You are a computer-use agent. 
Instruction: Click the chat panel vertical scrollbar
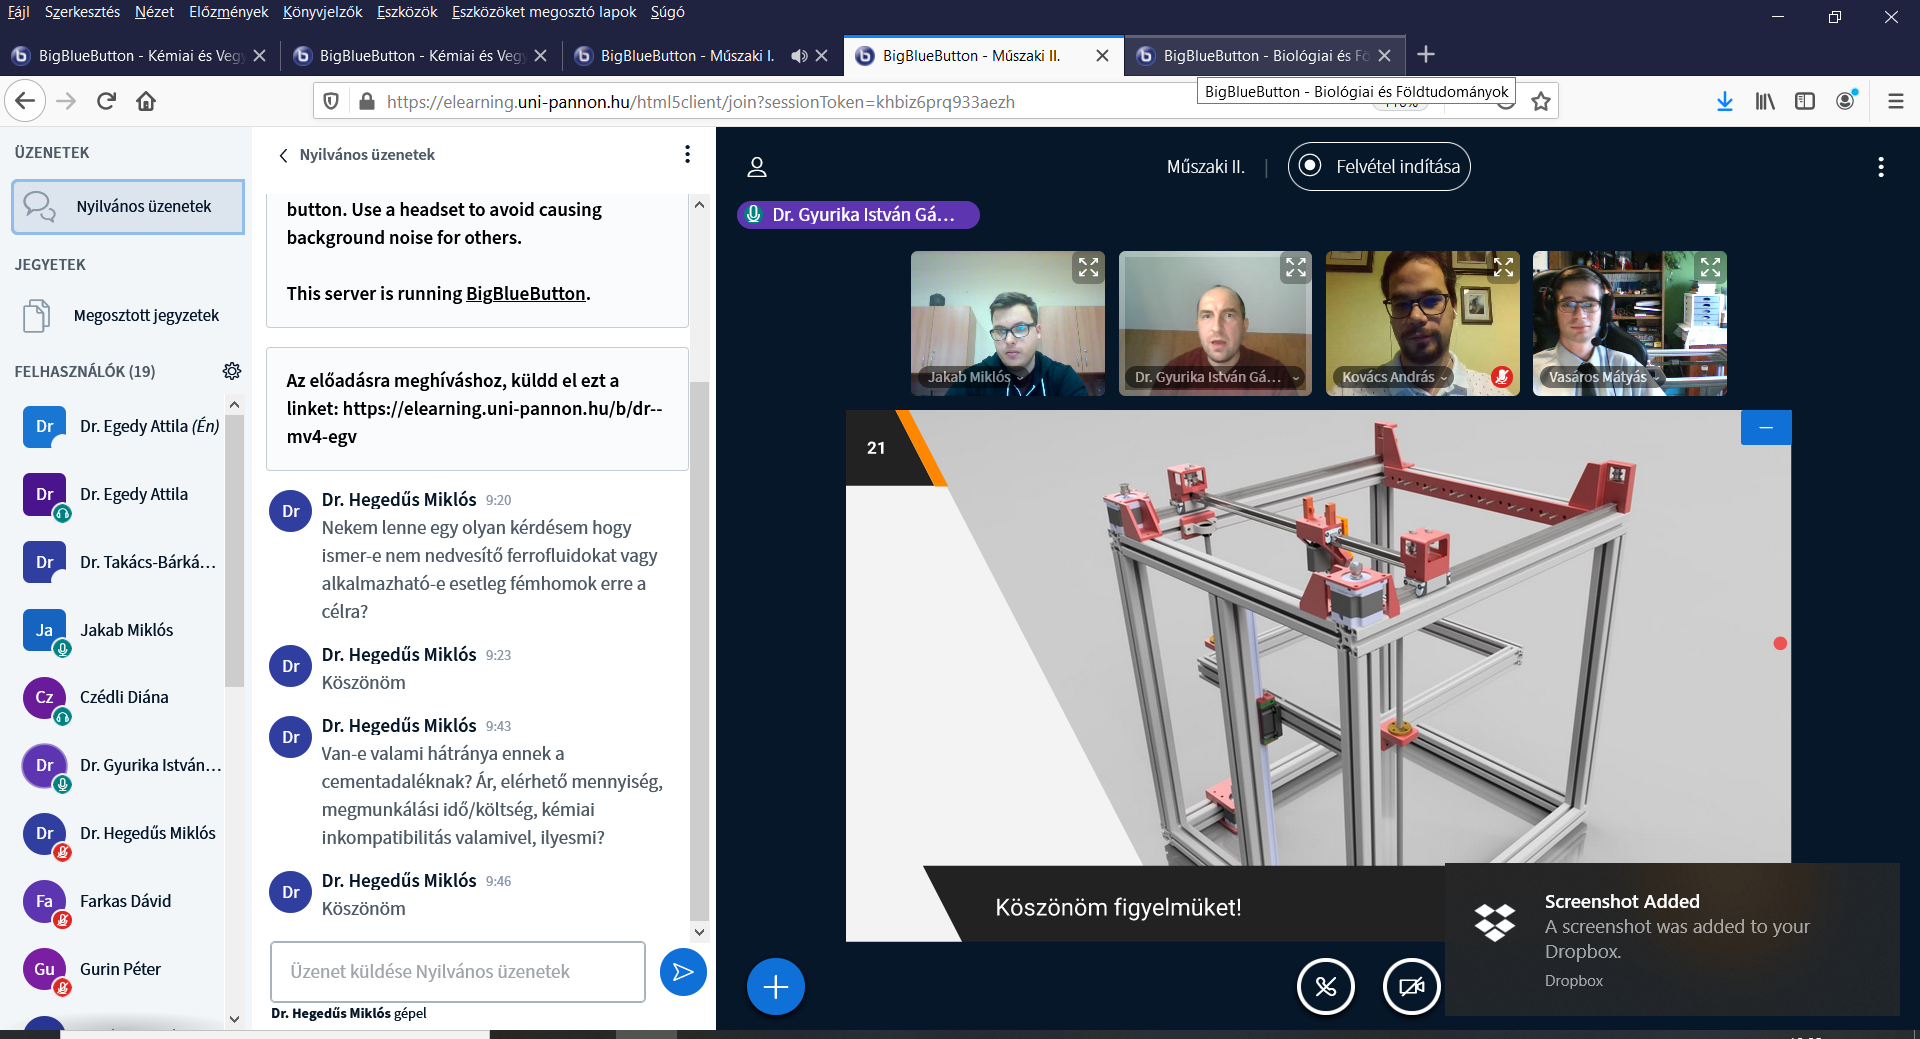pyautogui.click(x=699, y=650)
